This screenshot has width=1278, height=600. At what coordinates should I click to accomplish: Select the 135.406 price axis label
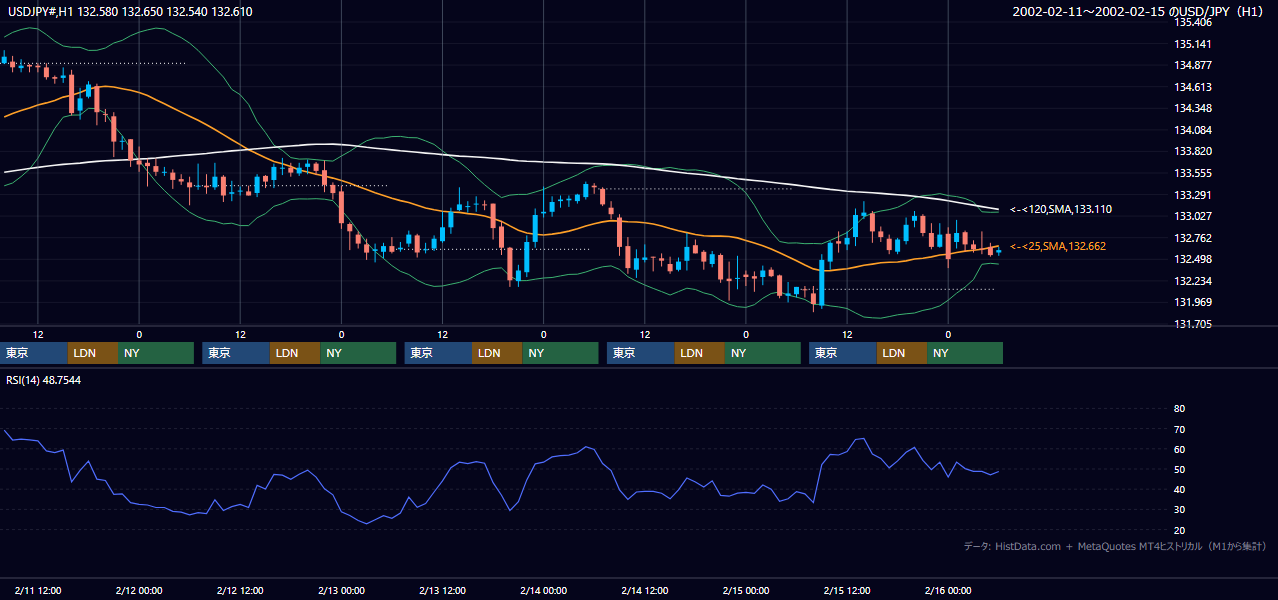click(1193, 22)
